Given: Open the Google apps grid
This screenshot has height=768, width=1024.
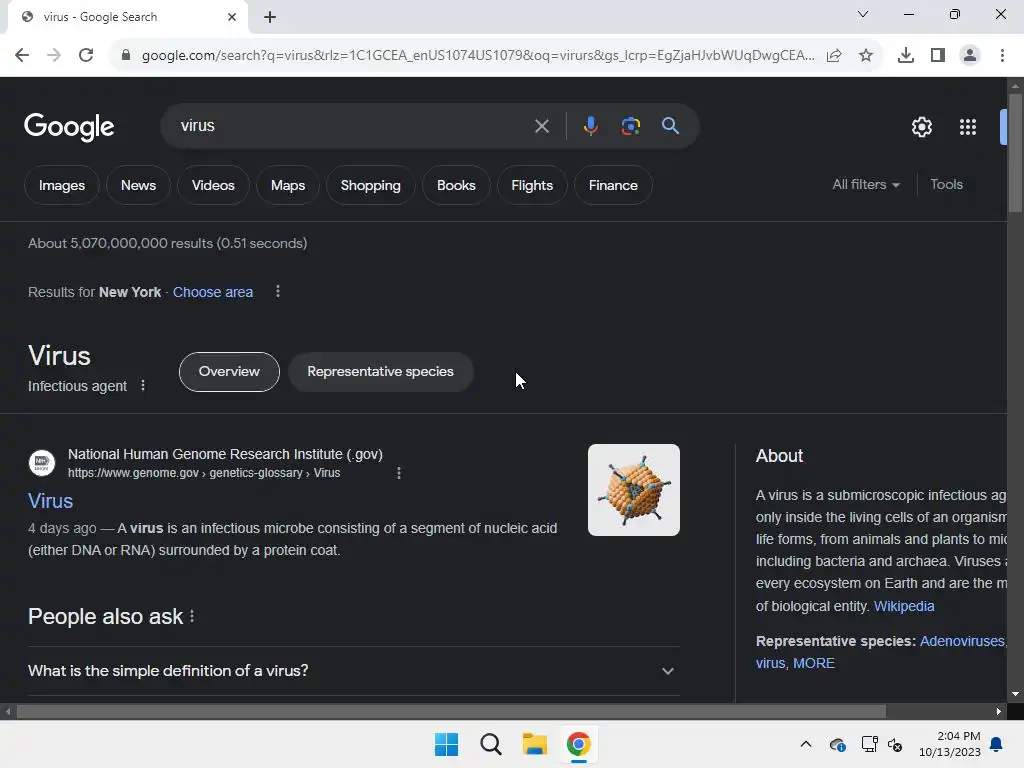Looking at the screenshot, I should pos(968,127).
